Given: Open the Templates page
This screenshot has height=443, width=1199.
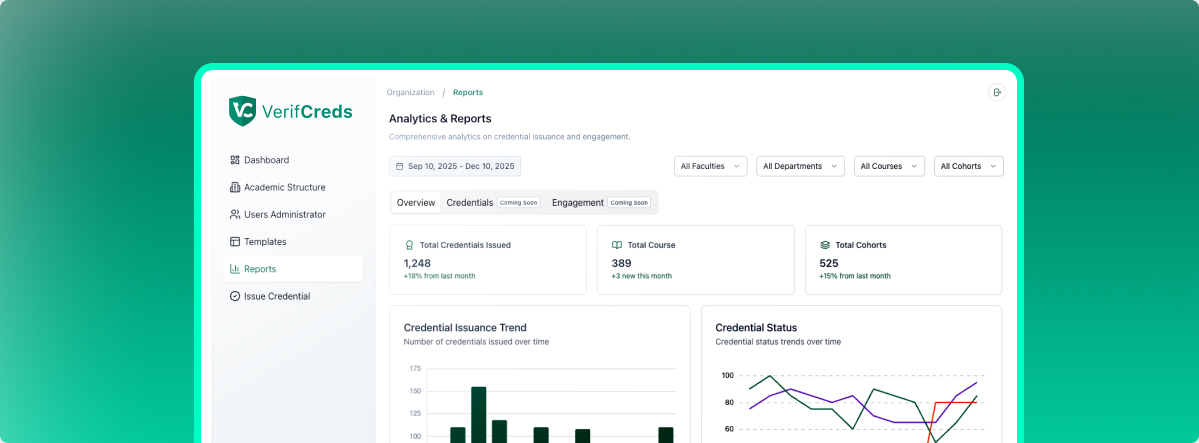Looking at the screenshot, I should point(294,242).
